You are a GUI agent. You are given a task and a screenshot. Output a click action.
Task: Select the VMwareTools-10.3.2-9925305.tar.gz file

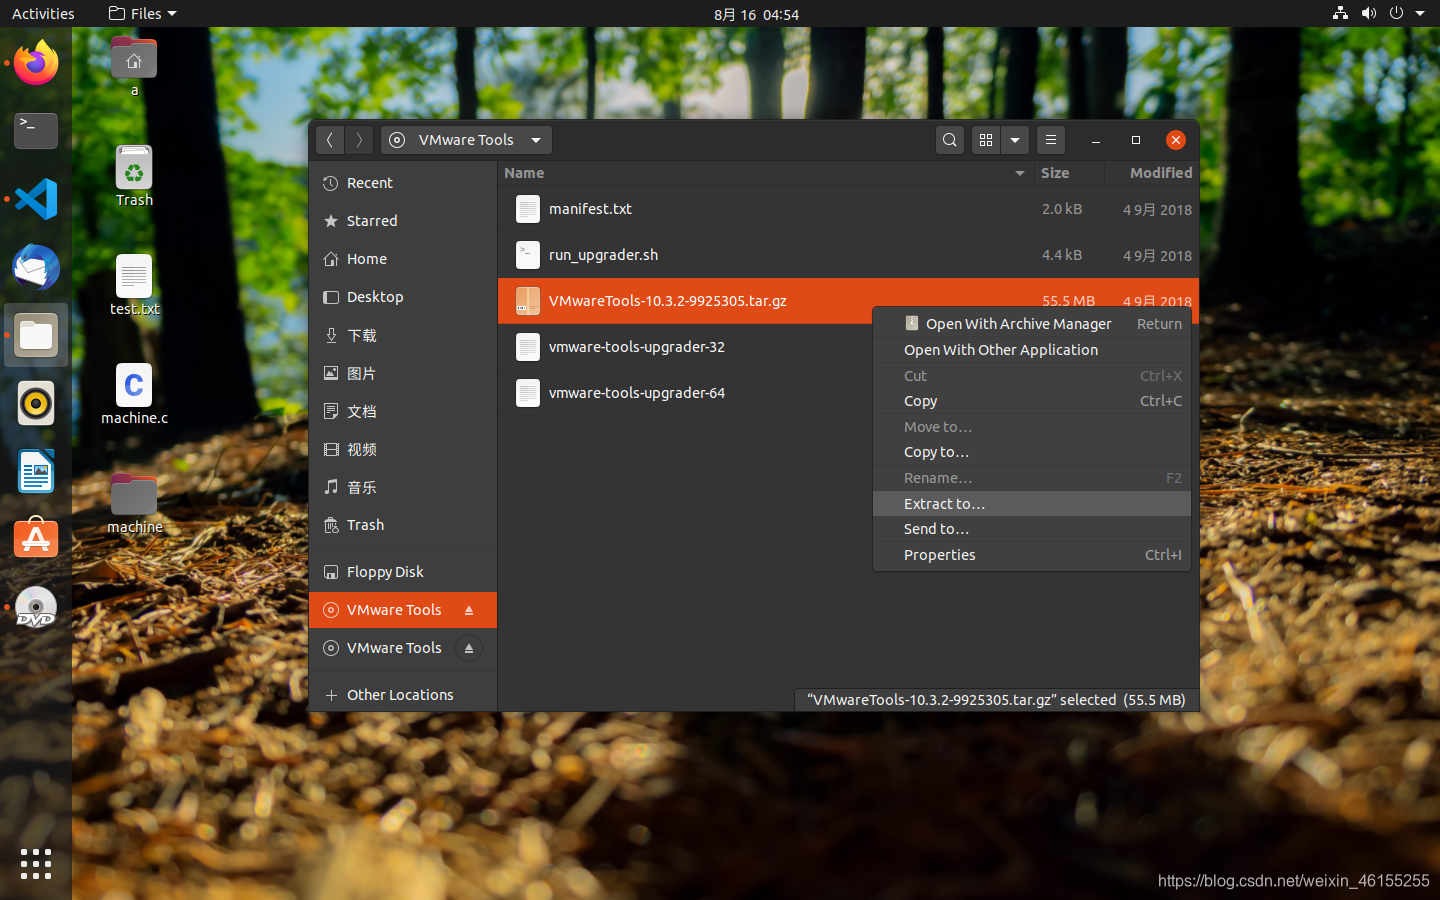[x=848, y=301]
